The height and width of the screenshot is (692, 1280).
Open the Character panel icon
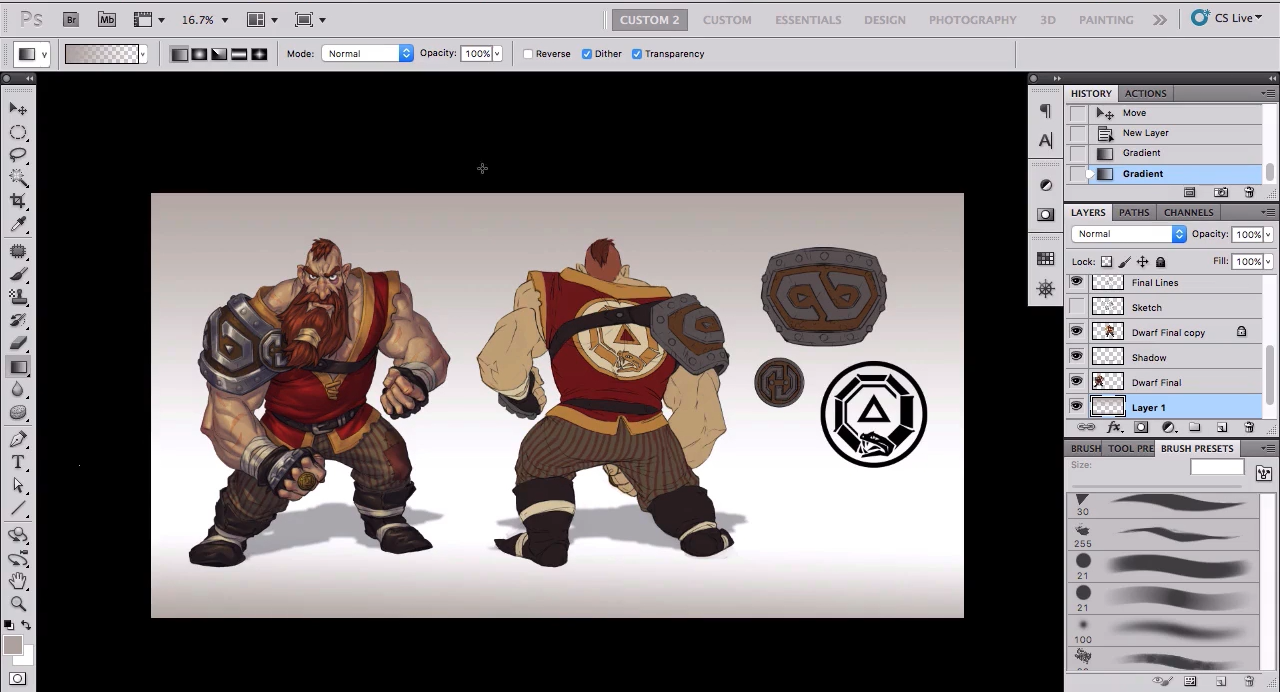pos(1046,141)
